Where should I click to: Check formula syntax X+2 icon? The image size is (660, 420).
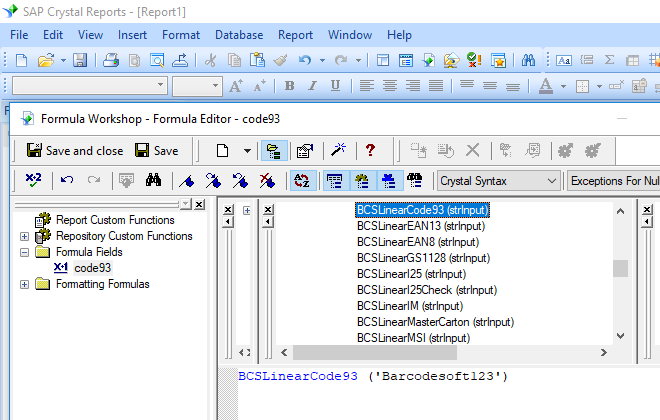pos(34,181)
